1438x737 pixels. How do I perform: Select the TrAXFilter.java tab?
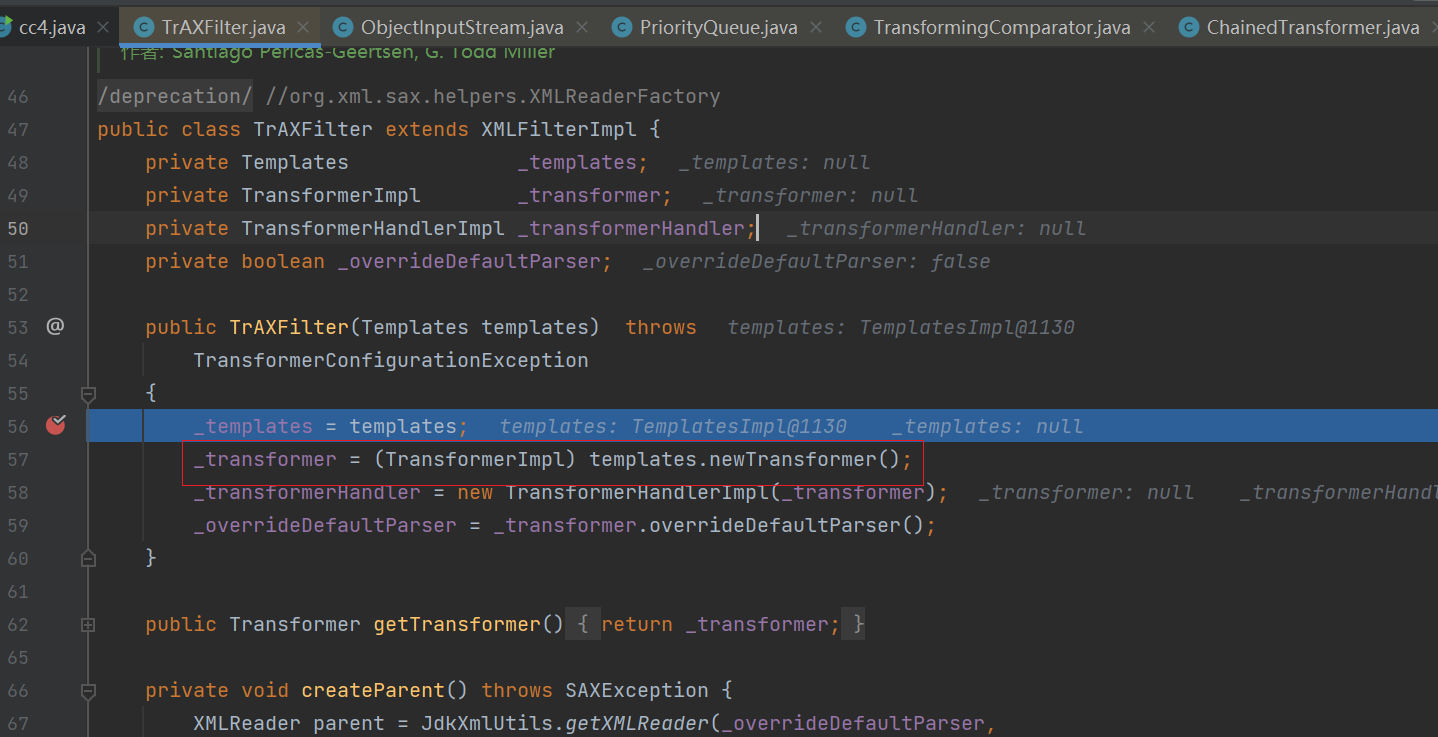(x=224, y=27)
